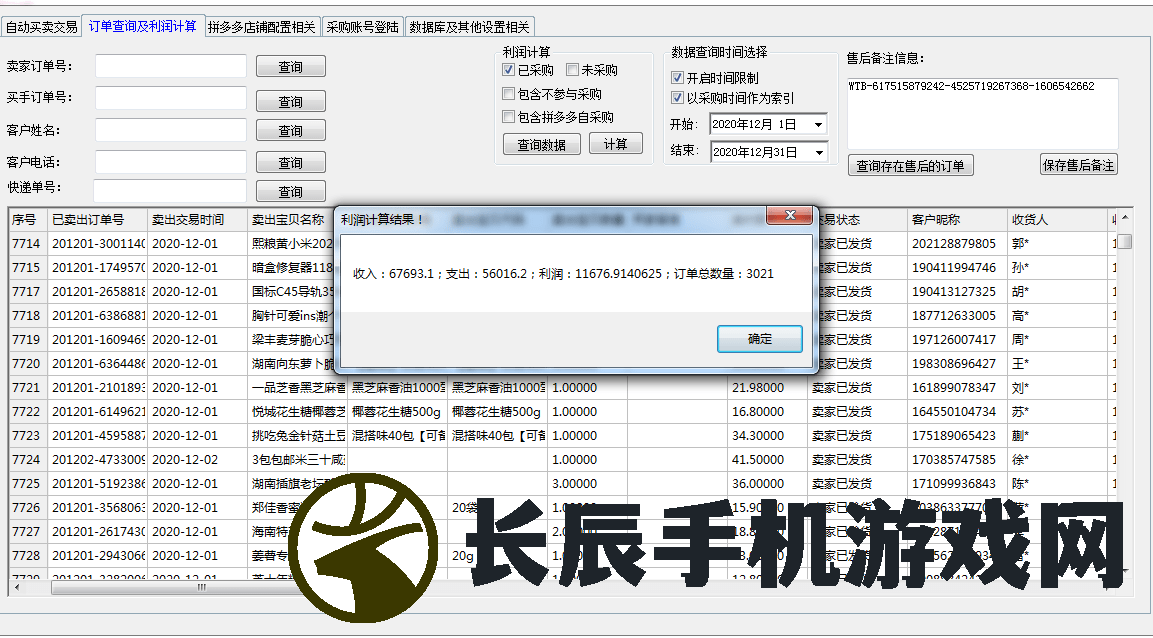This screenshot has height=638, width=1153.
Task: Select row with 序号 7715
Action: tap(29, 268)
